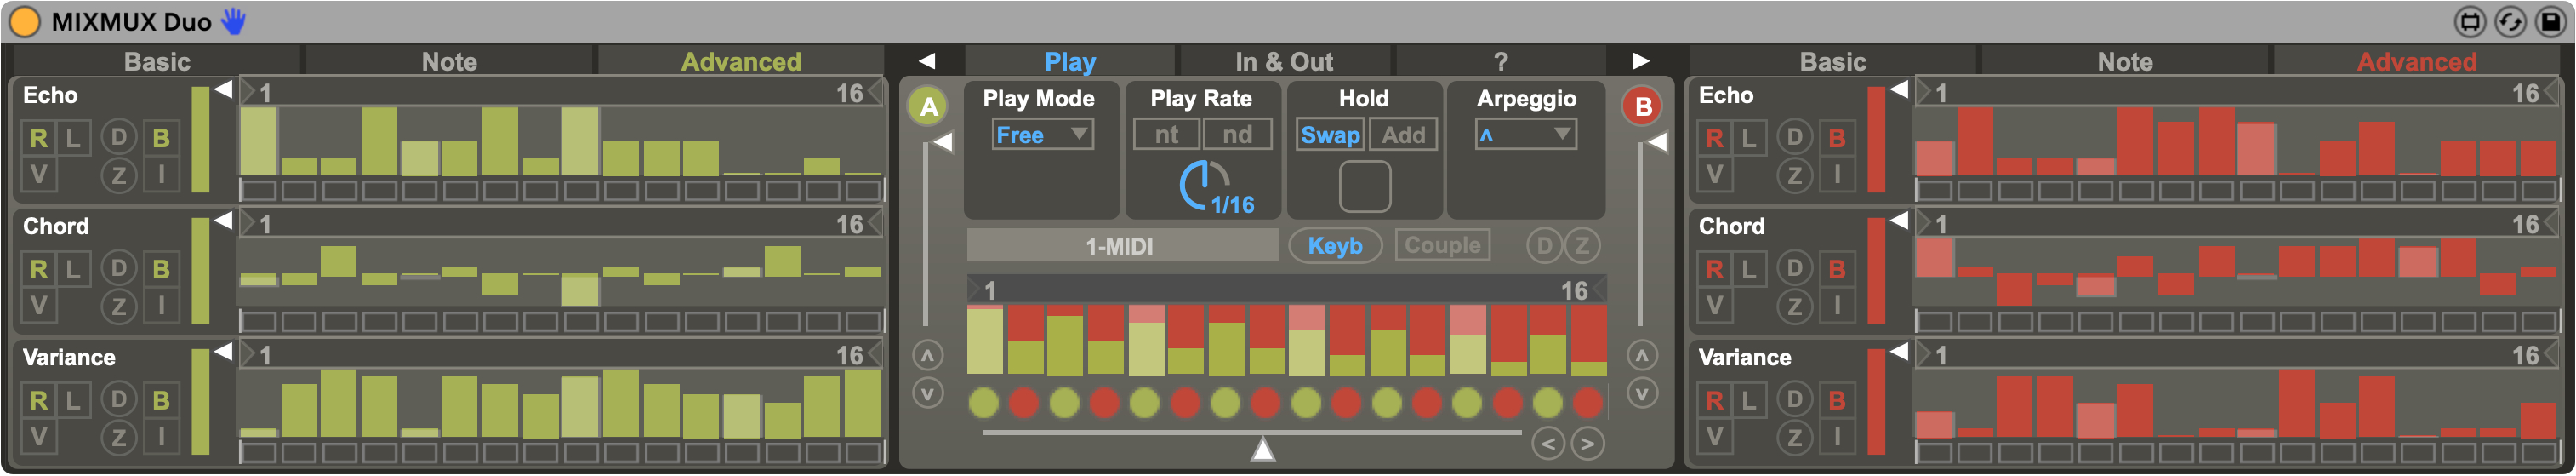Open the ? help tab

pos(1500,61)
